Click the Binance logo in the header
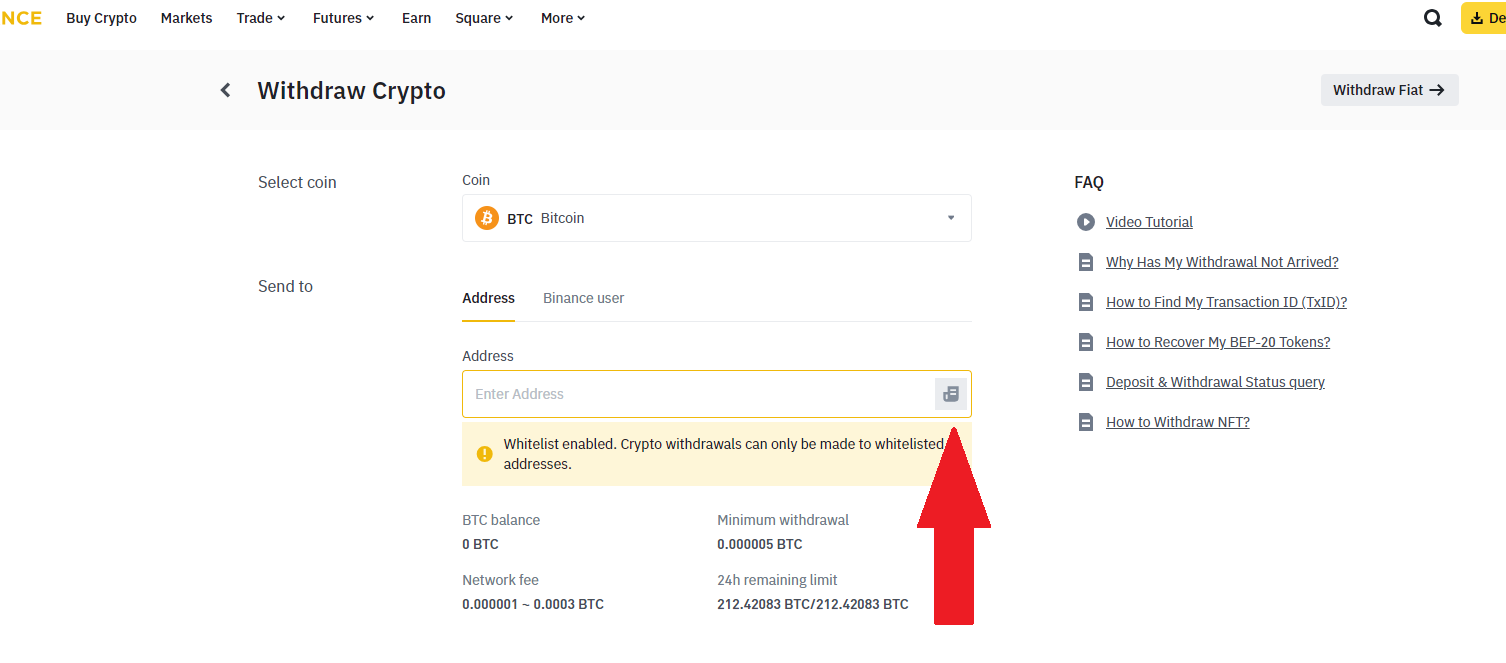The height and width of the screenshot is (663, 1506). point(21,18)
